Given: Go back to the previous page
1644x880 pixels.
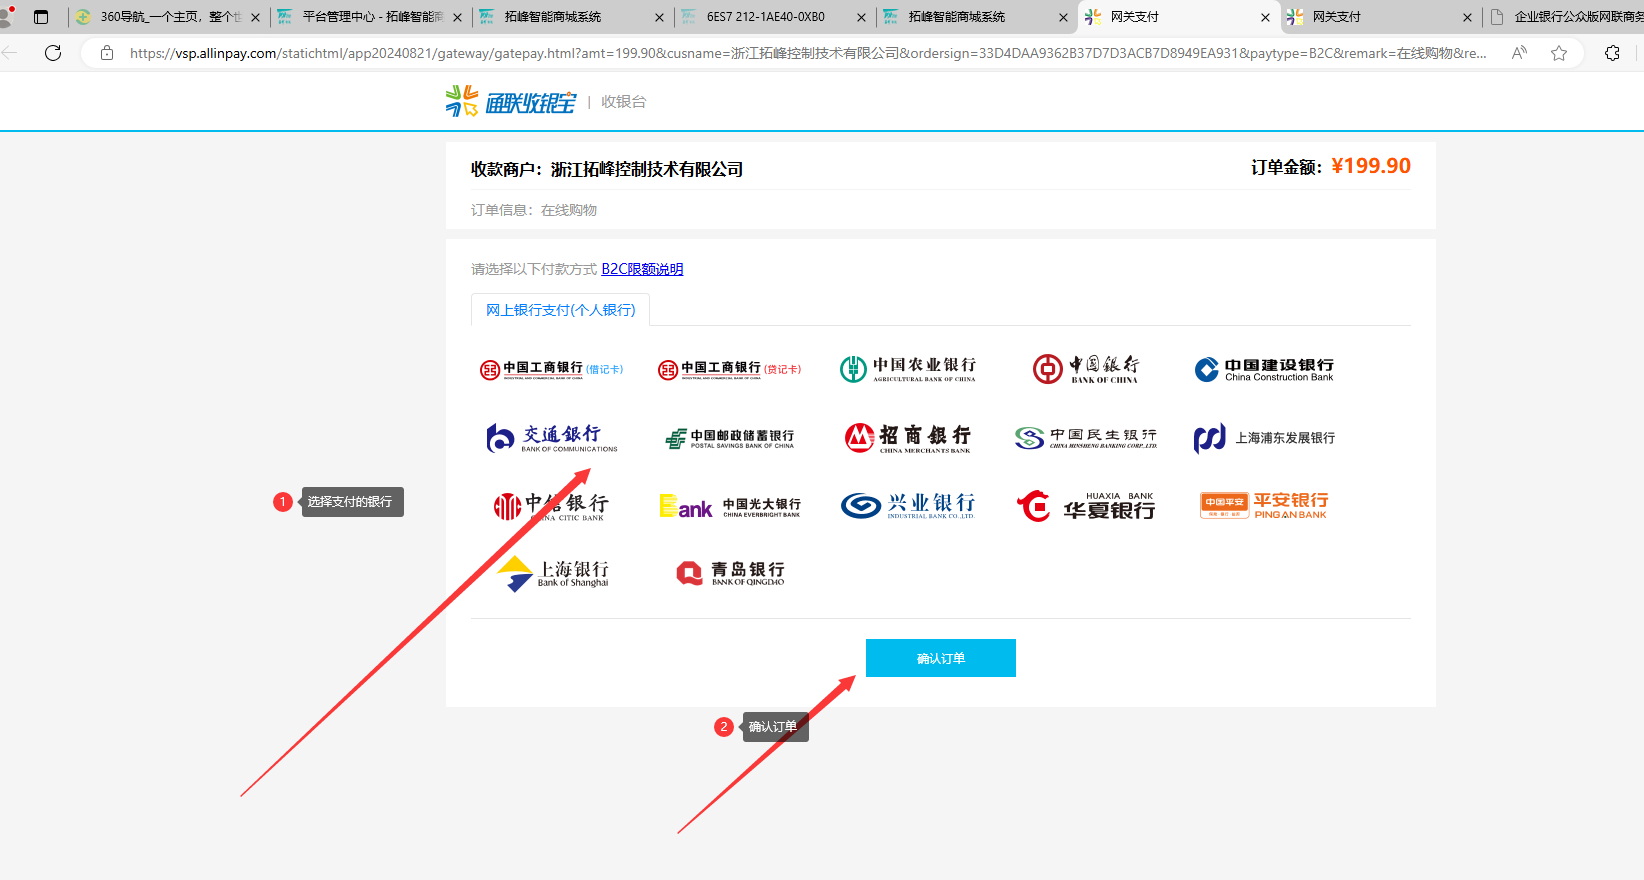Looking at the screenshot, I should (10, 53).
